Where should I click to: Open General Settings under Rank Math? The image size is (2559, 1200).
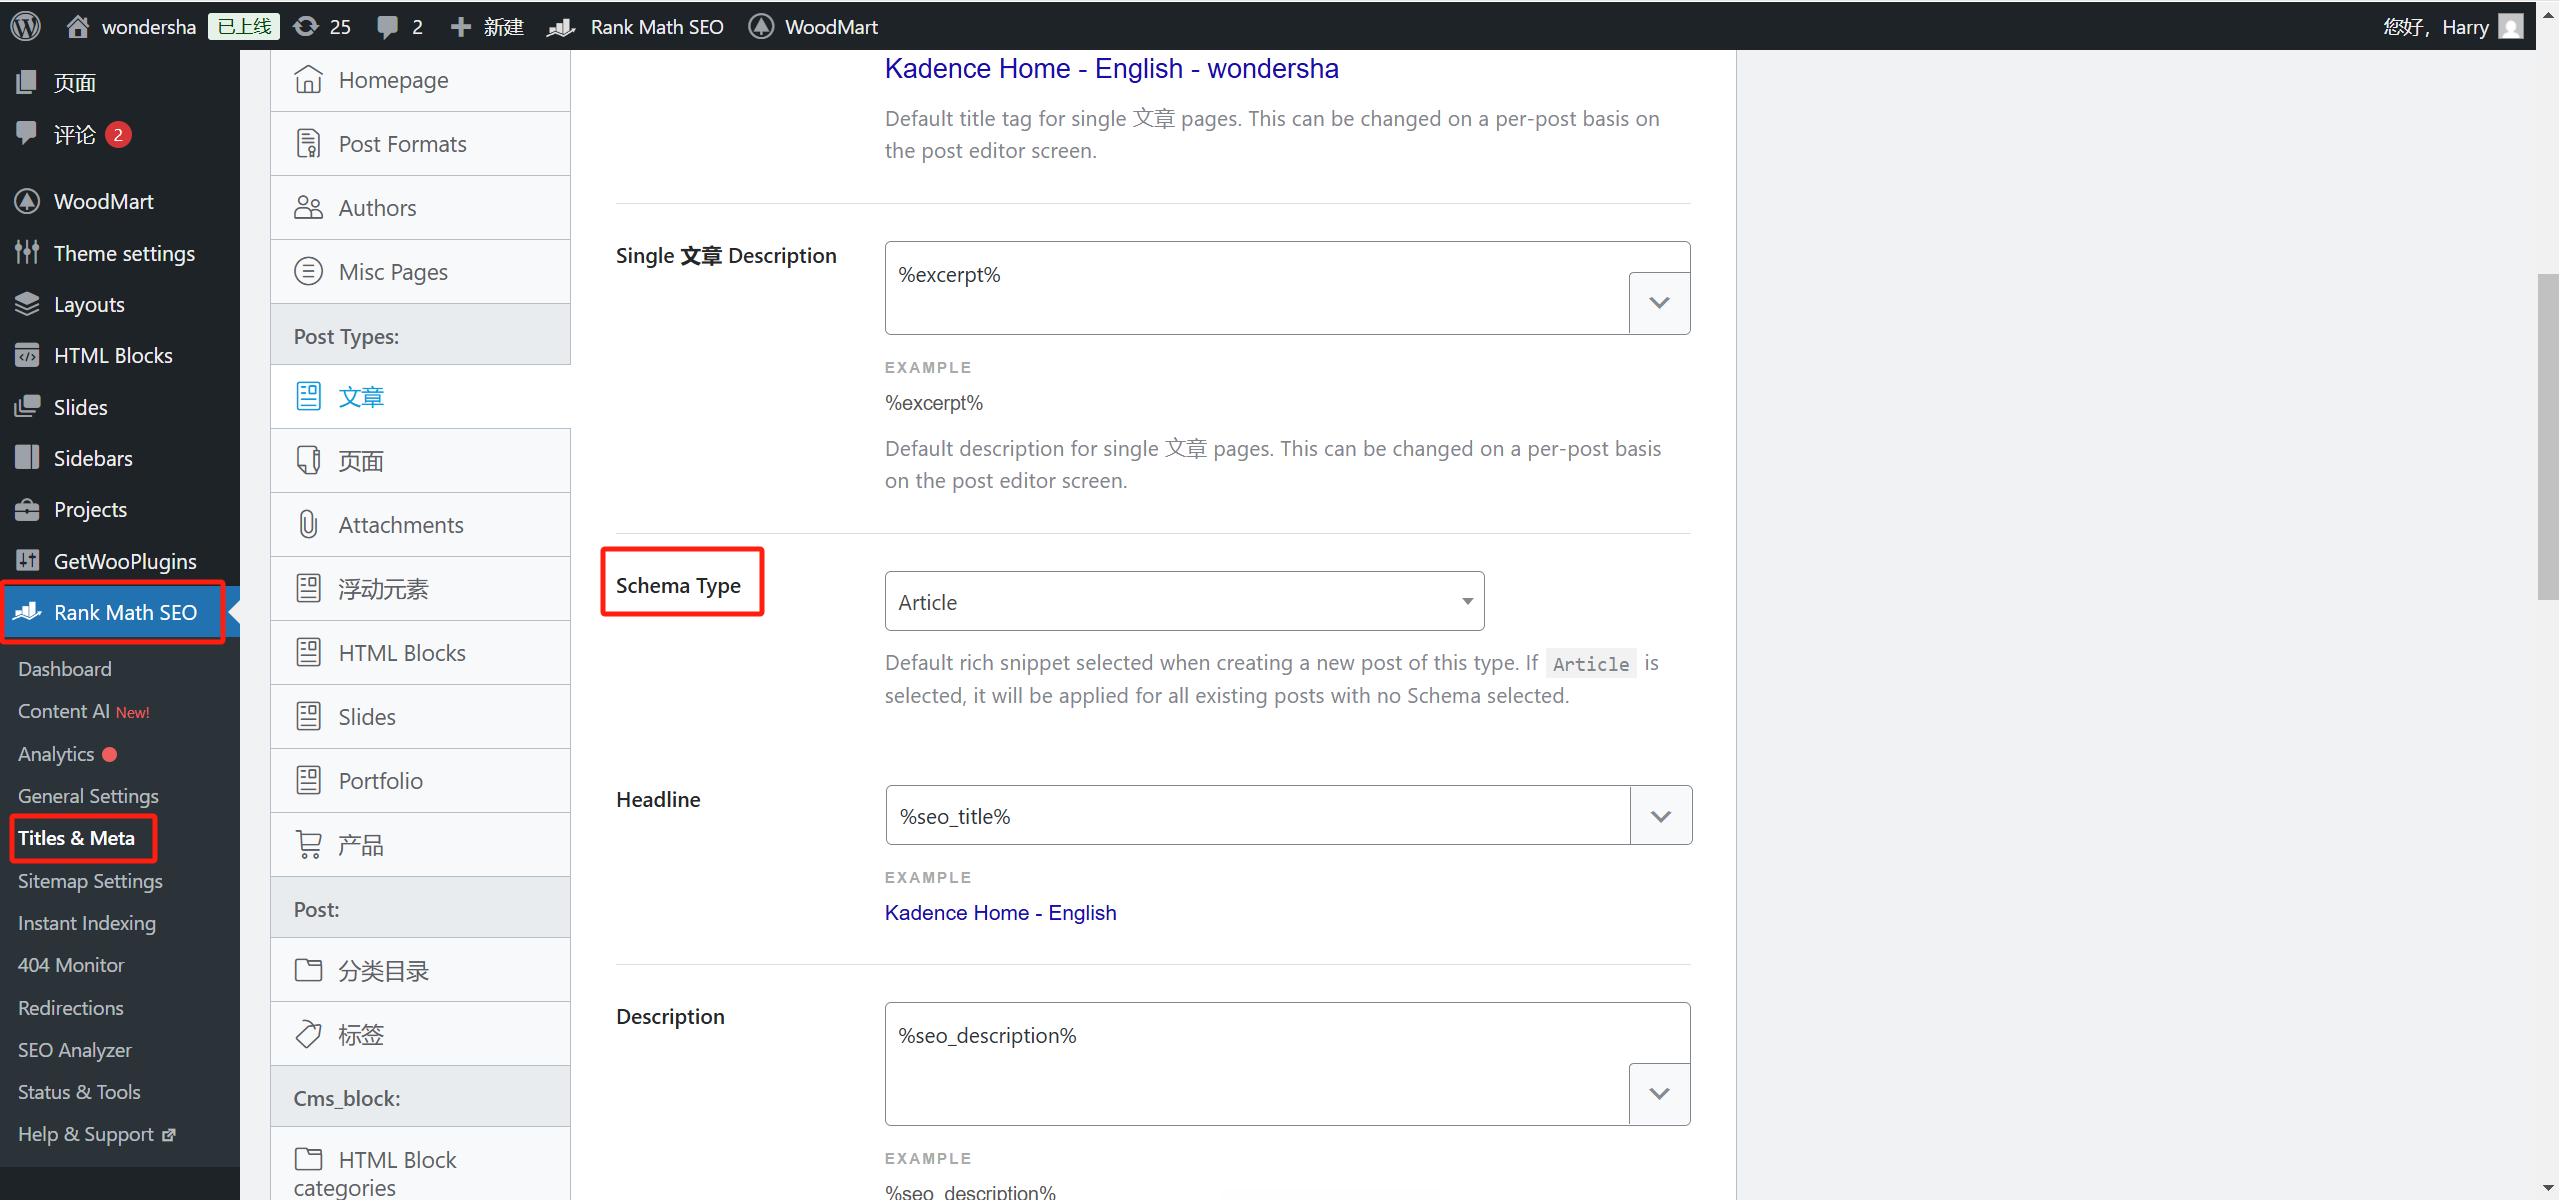click(88, 796)
